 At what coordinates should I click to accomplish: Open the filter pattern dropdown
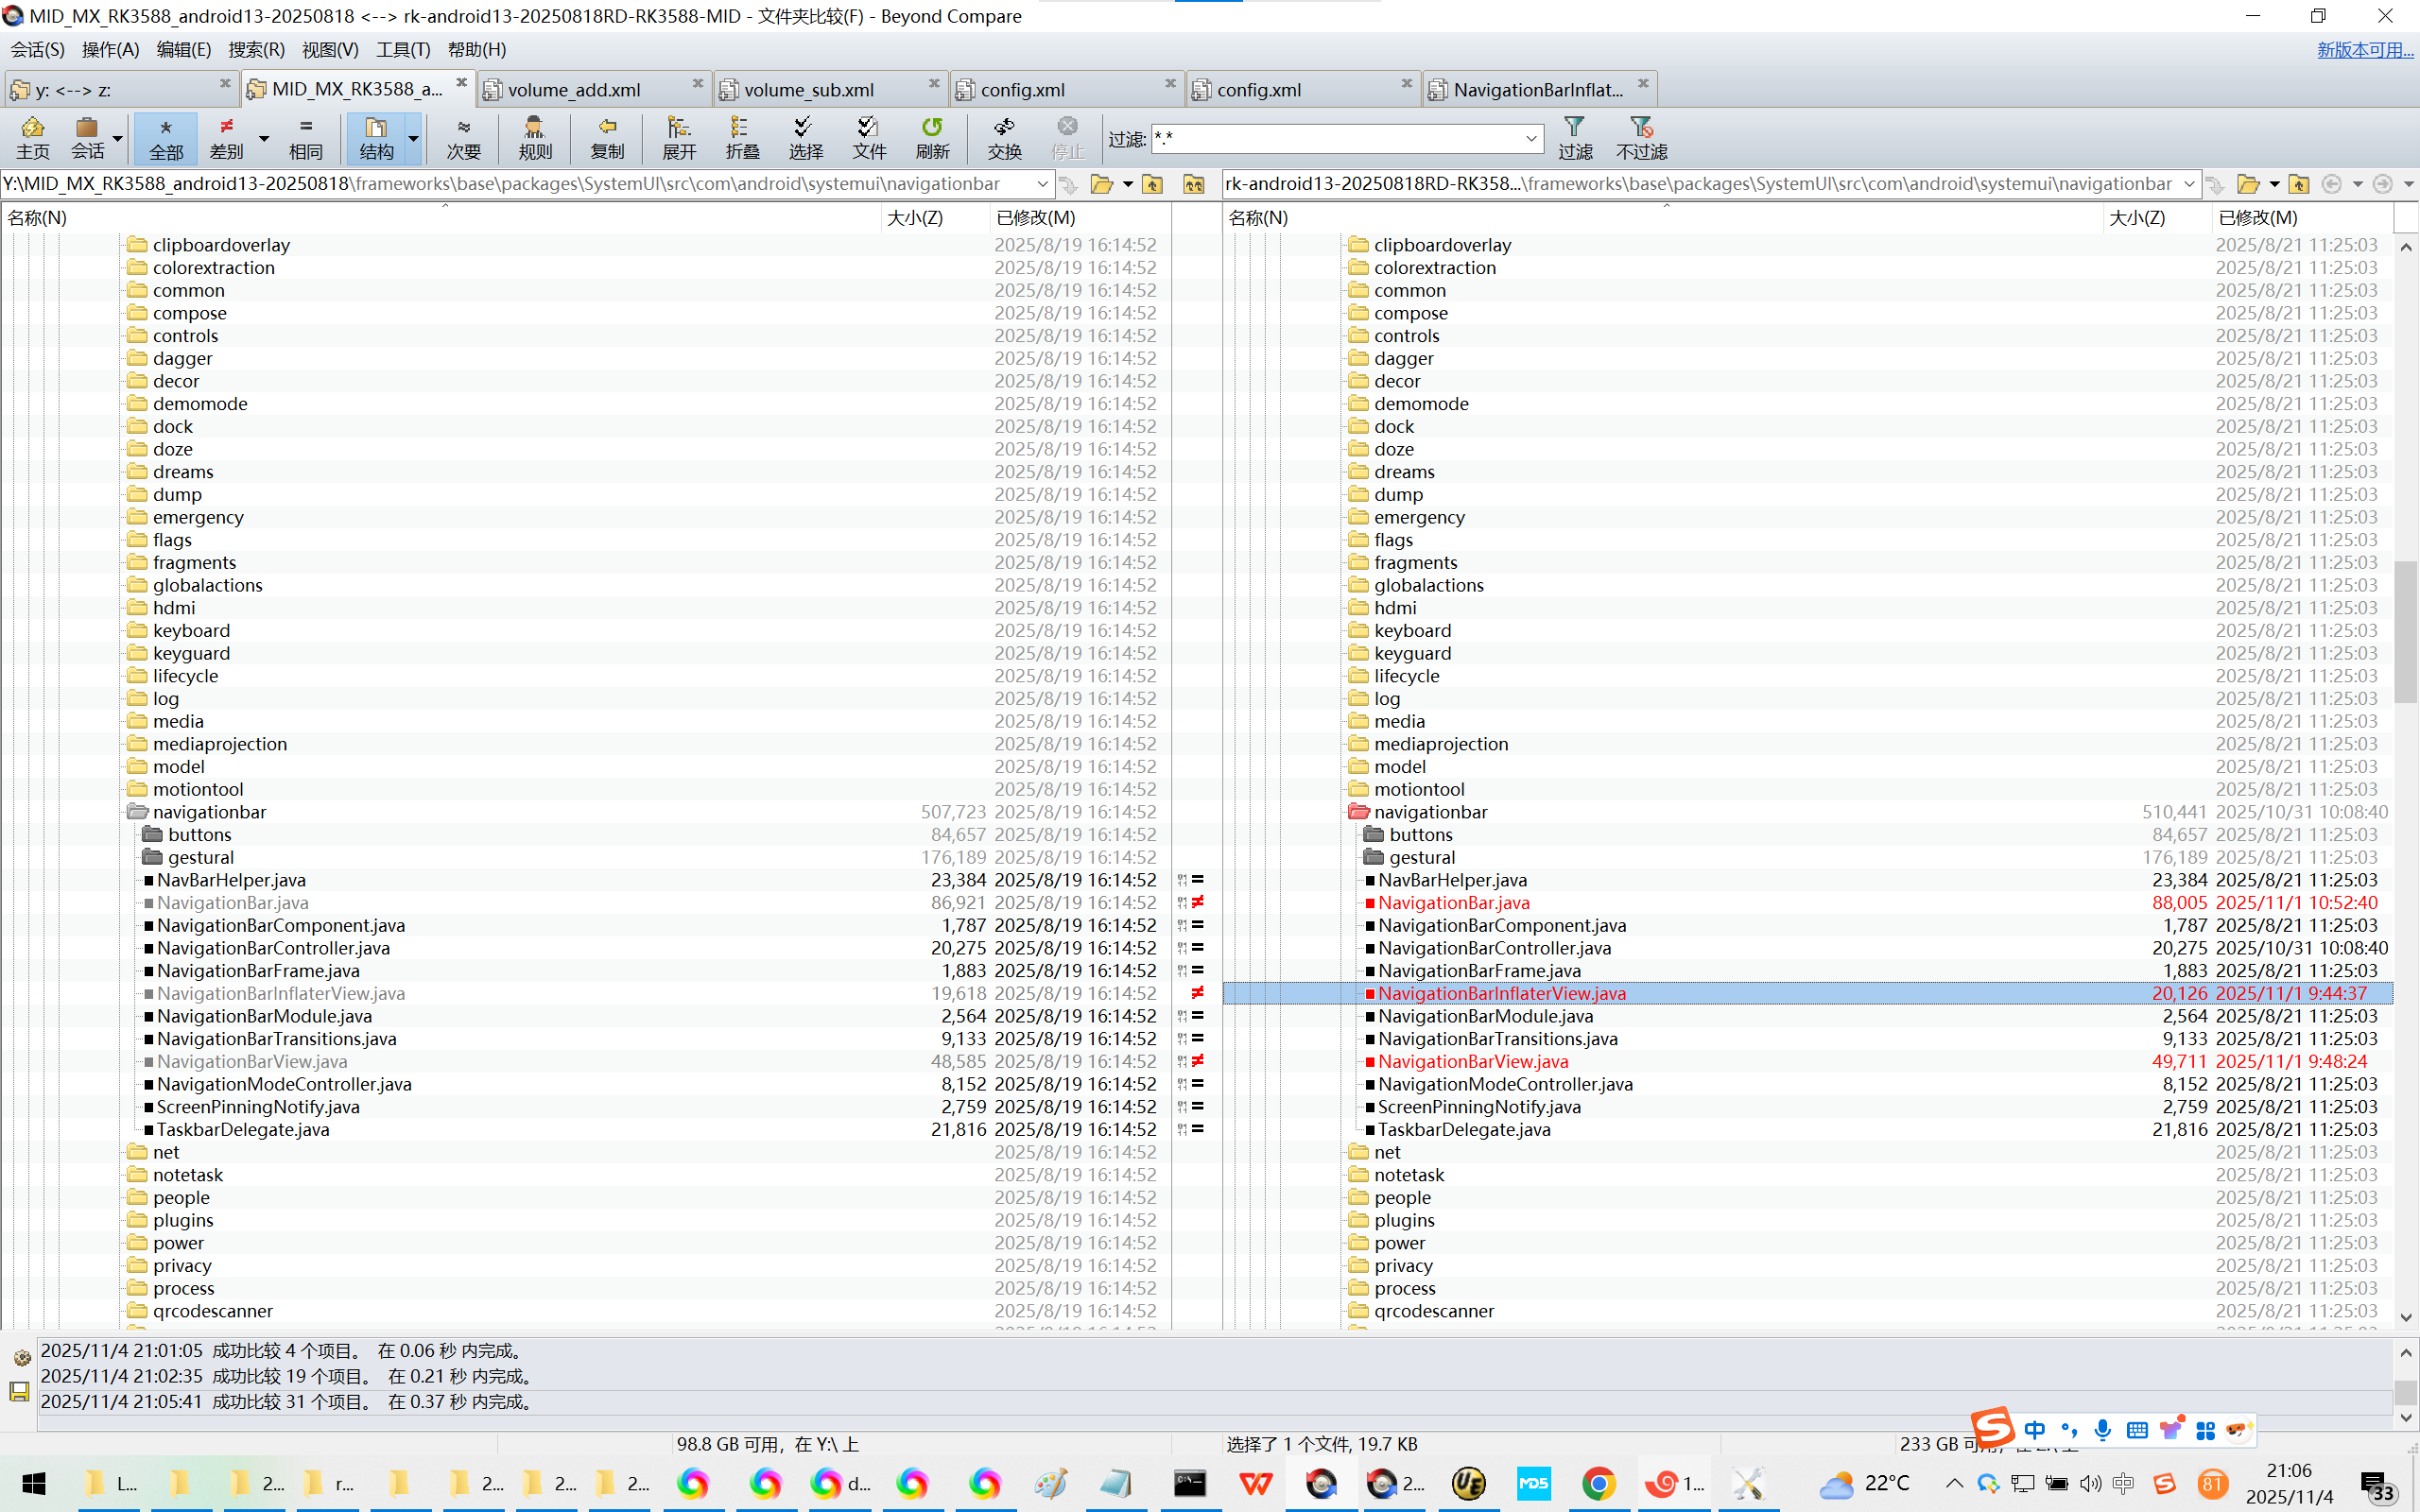pyautogui.click(x=1530, y=138)
